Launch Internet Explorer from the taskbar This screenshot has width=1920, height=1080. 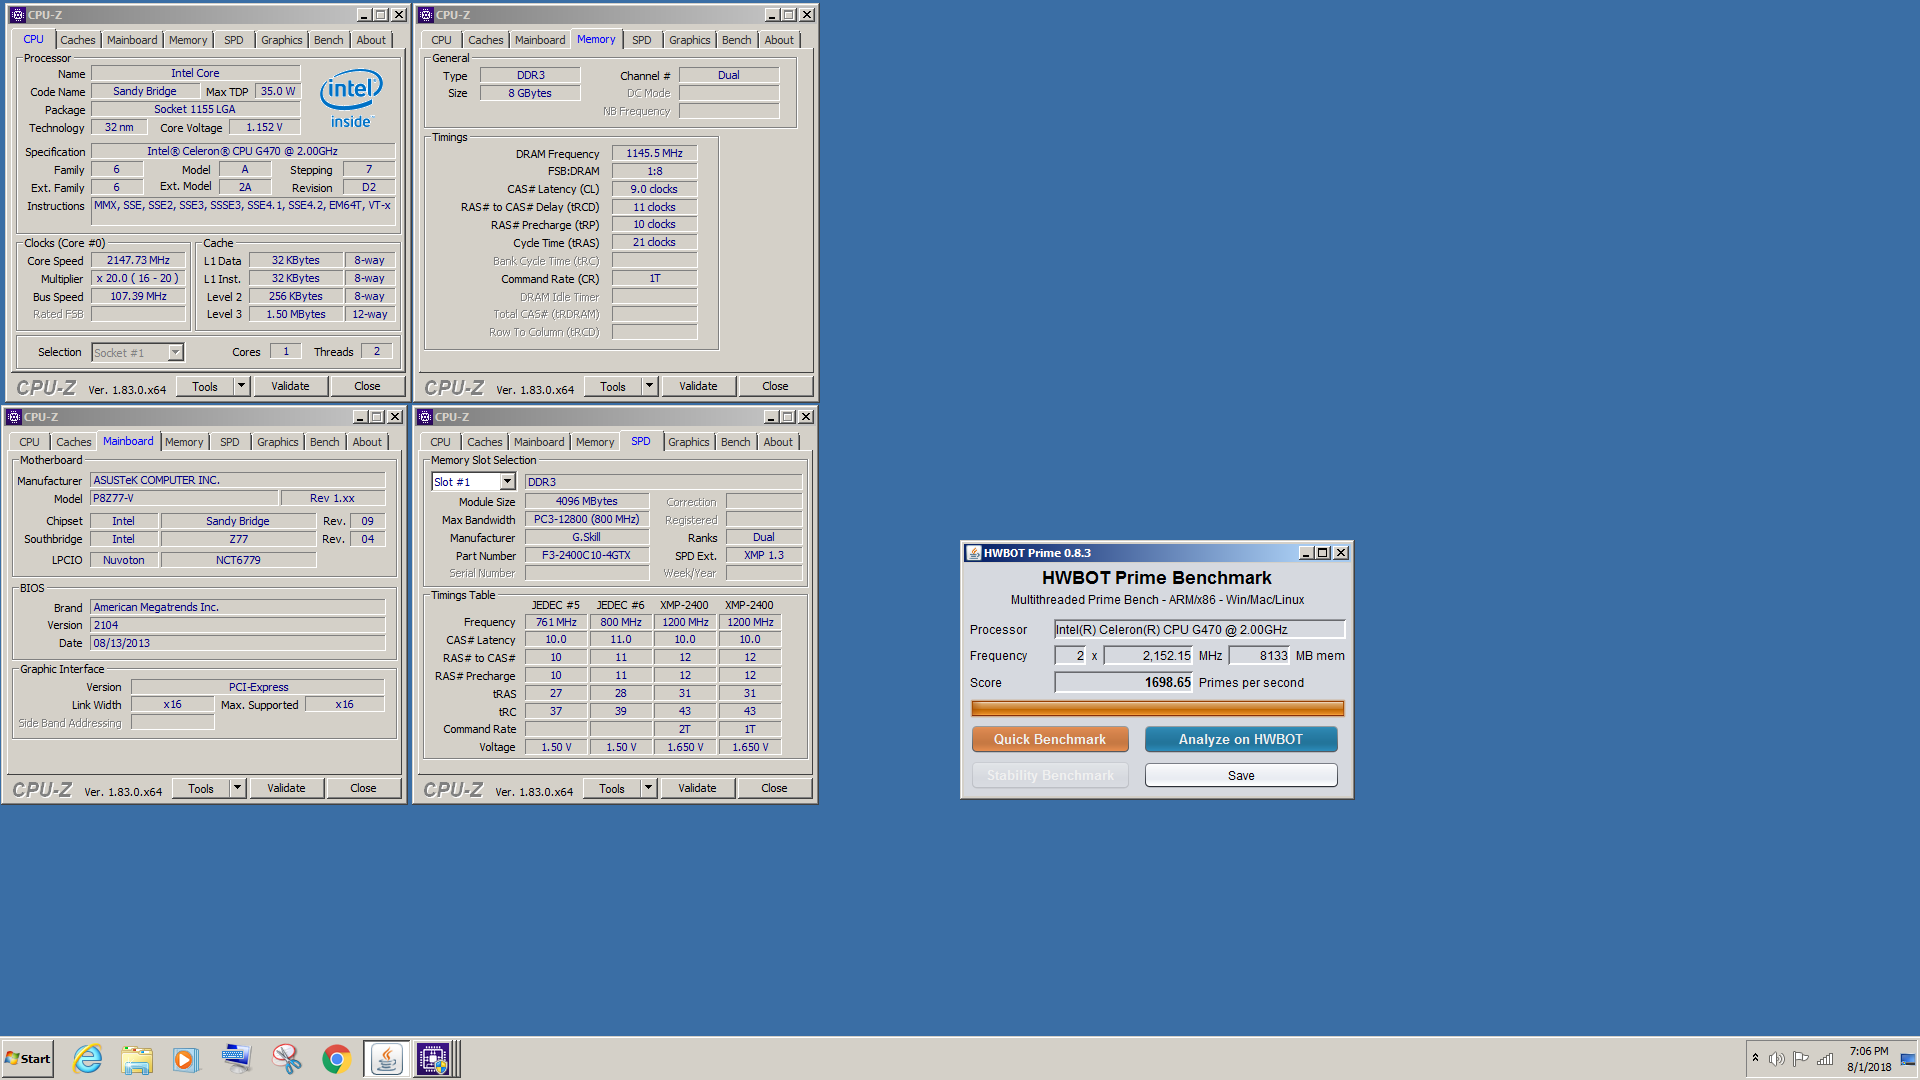[88, 1059]
